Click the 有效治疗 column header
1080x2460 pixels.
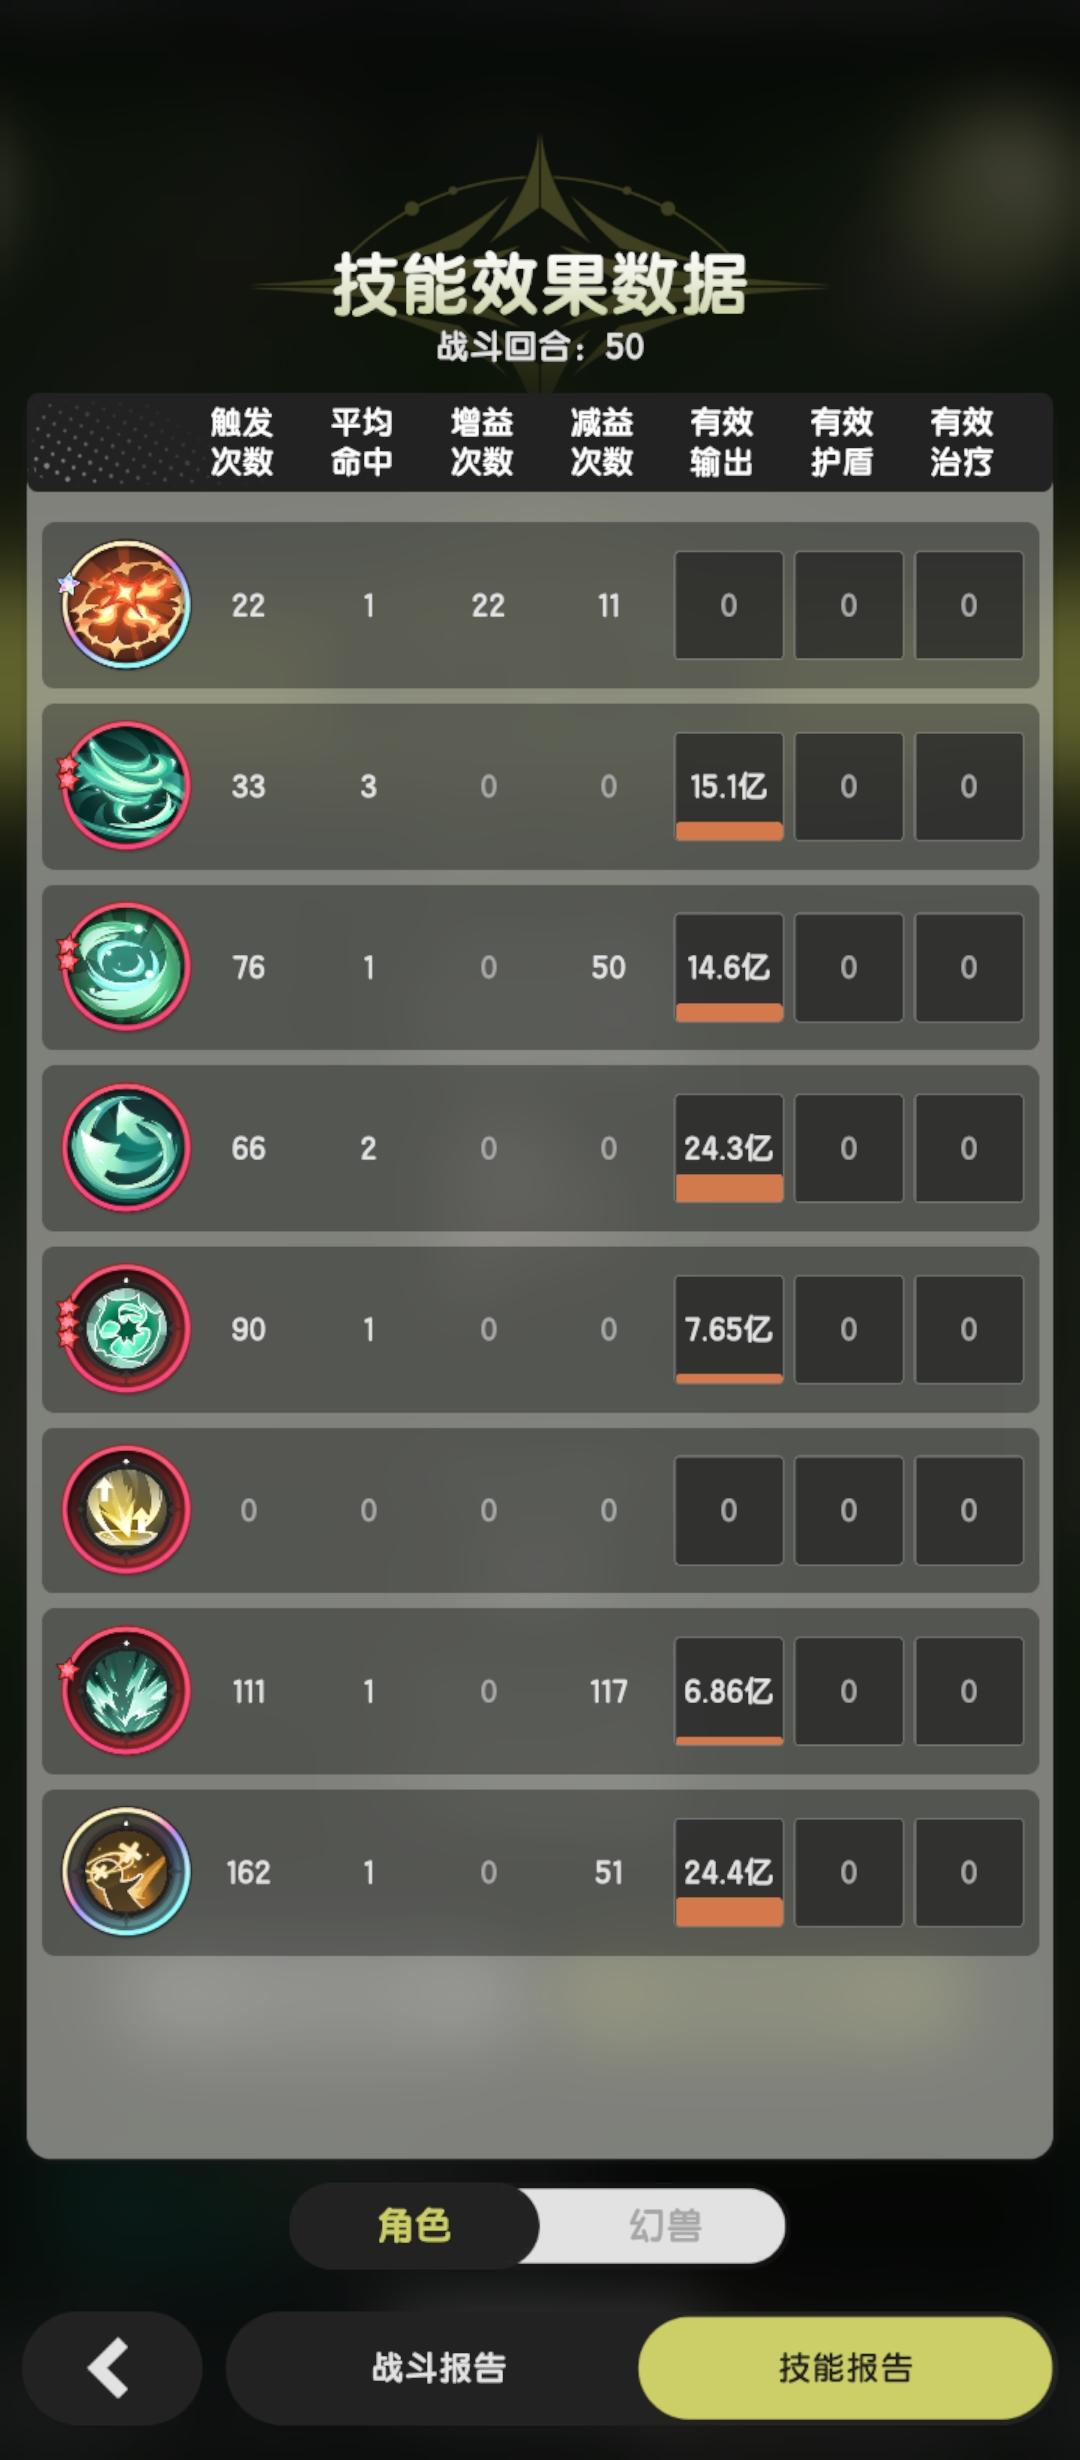pyautogui.click(x=961, y=442)
